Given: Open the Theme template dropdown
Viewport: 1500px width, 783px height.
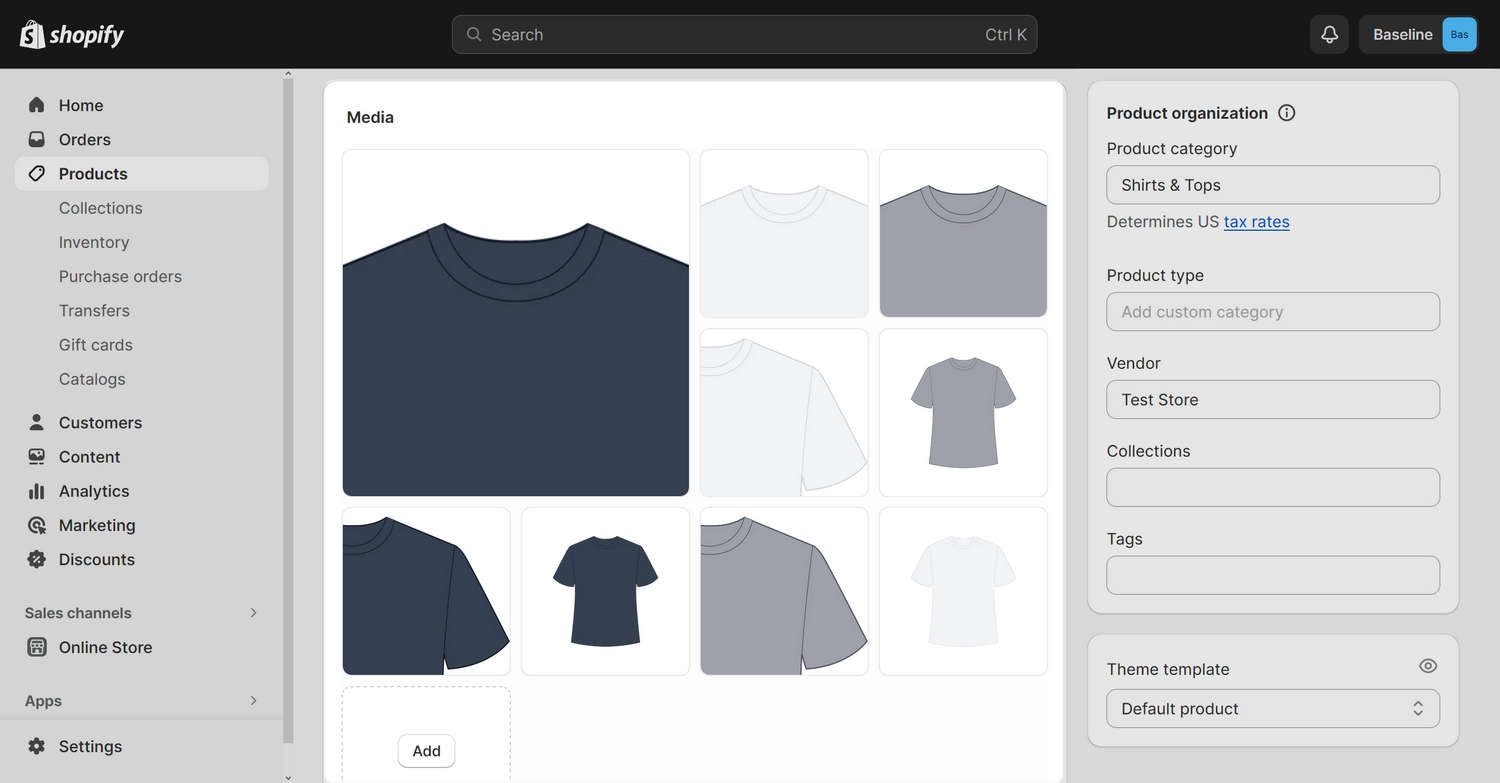Looking at the screenshot, I should pyautogui.click(x=1272, y=708).
